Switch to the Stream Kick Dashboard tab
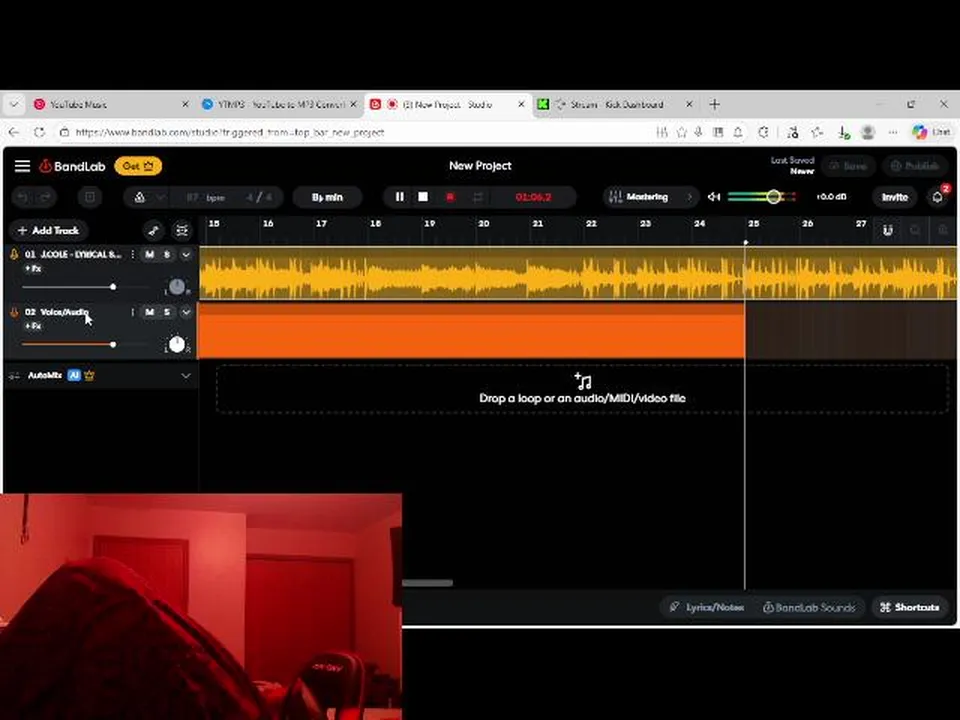 [x=616, y=105]
